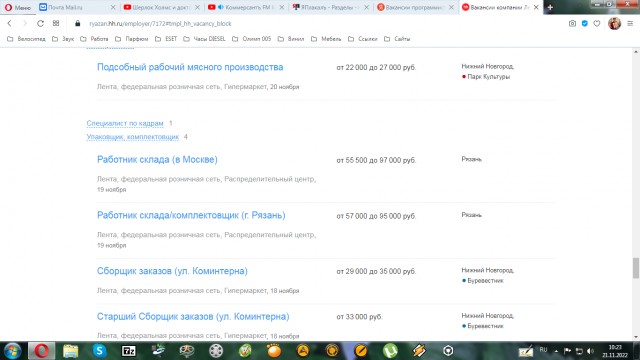Open the Мебель bookmarks folder

(x=326, y=39)
